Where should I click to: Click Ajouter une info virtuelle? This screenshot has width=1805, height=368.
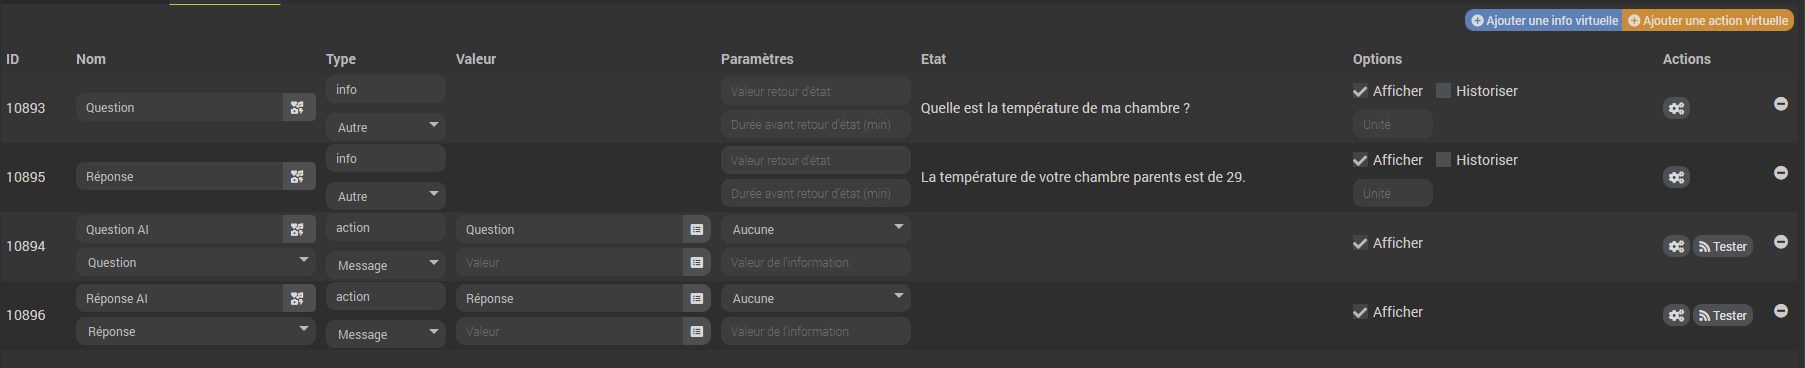(1543, 20)
